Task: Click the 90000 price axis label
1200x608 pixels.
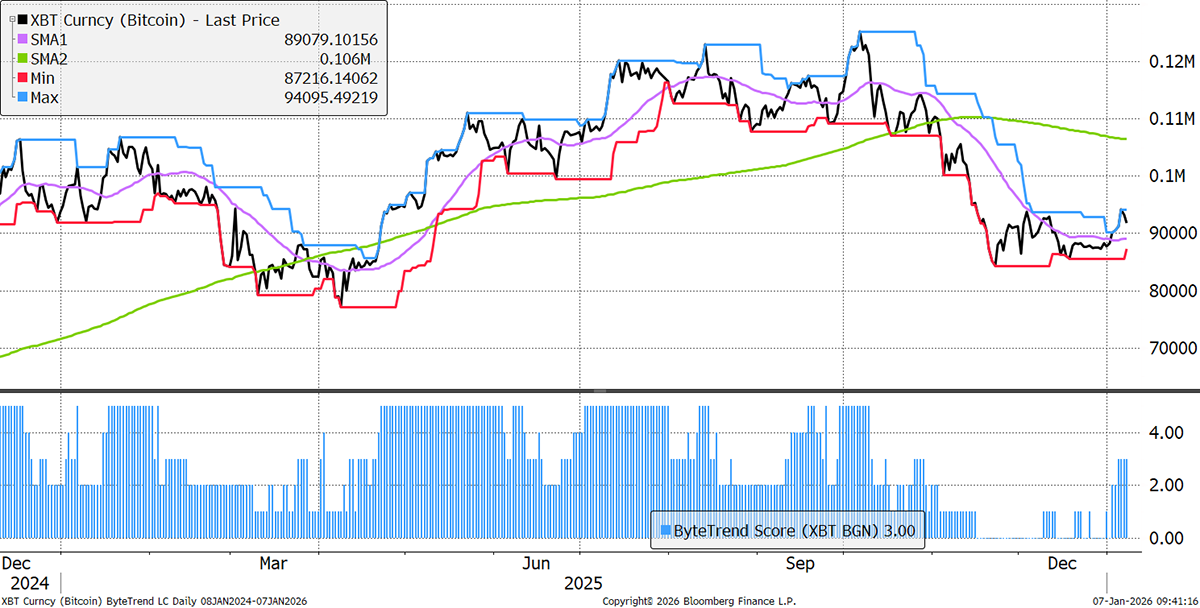Action: (x=1160, y=233)
